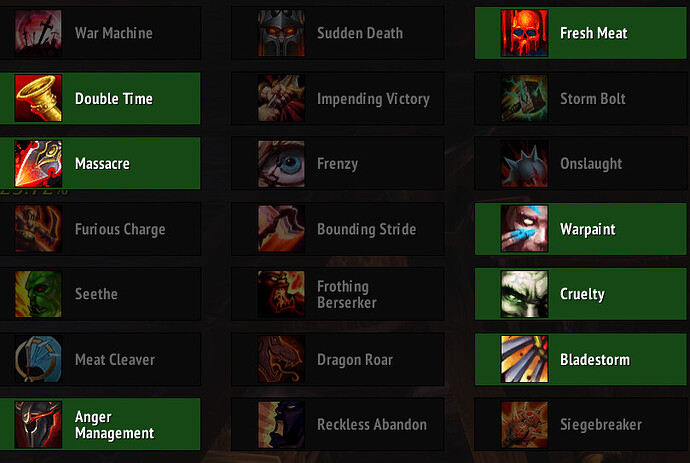
Task: Toggle off the Cruelty talent
Action: pos(582,294)
